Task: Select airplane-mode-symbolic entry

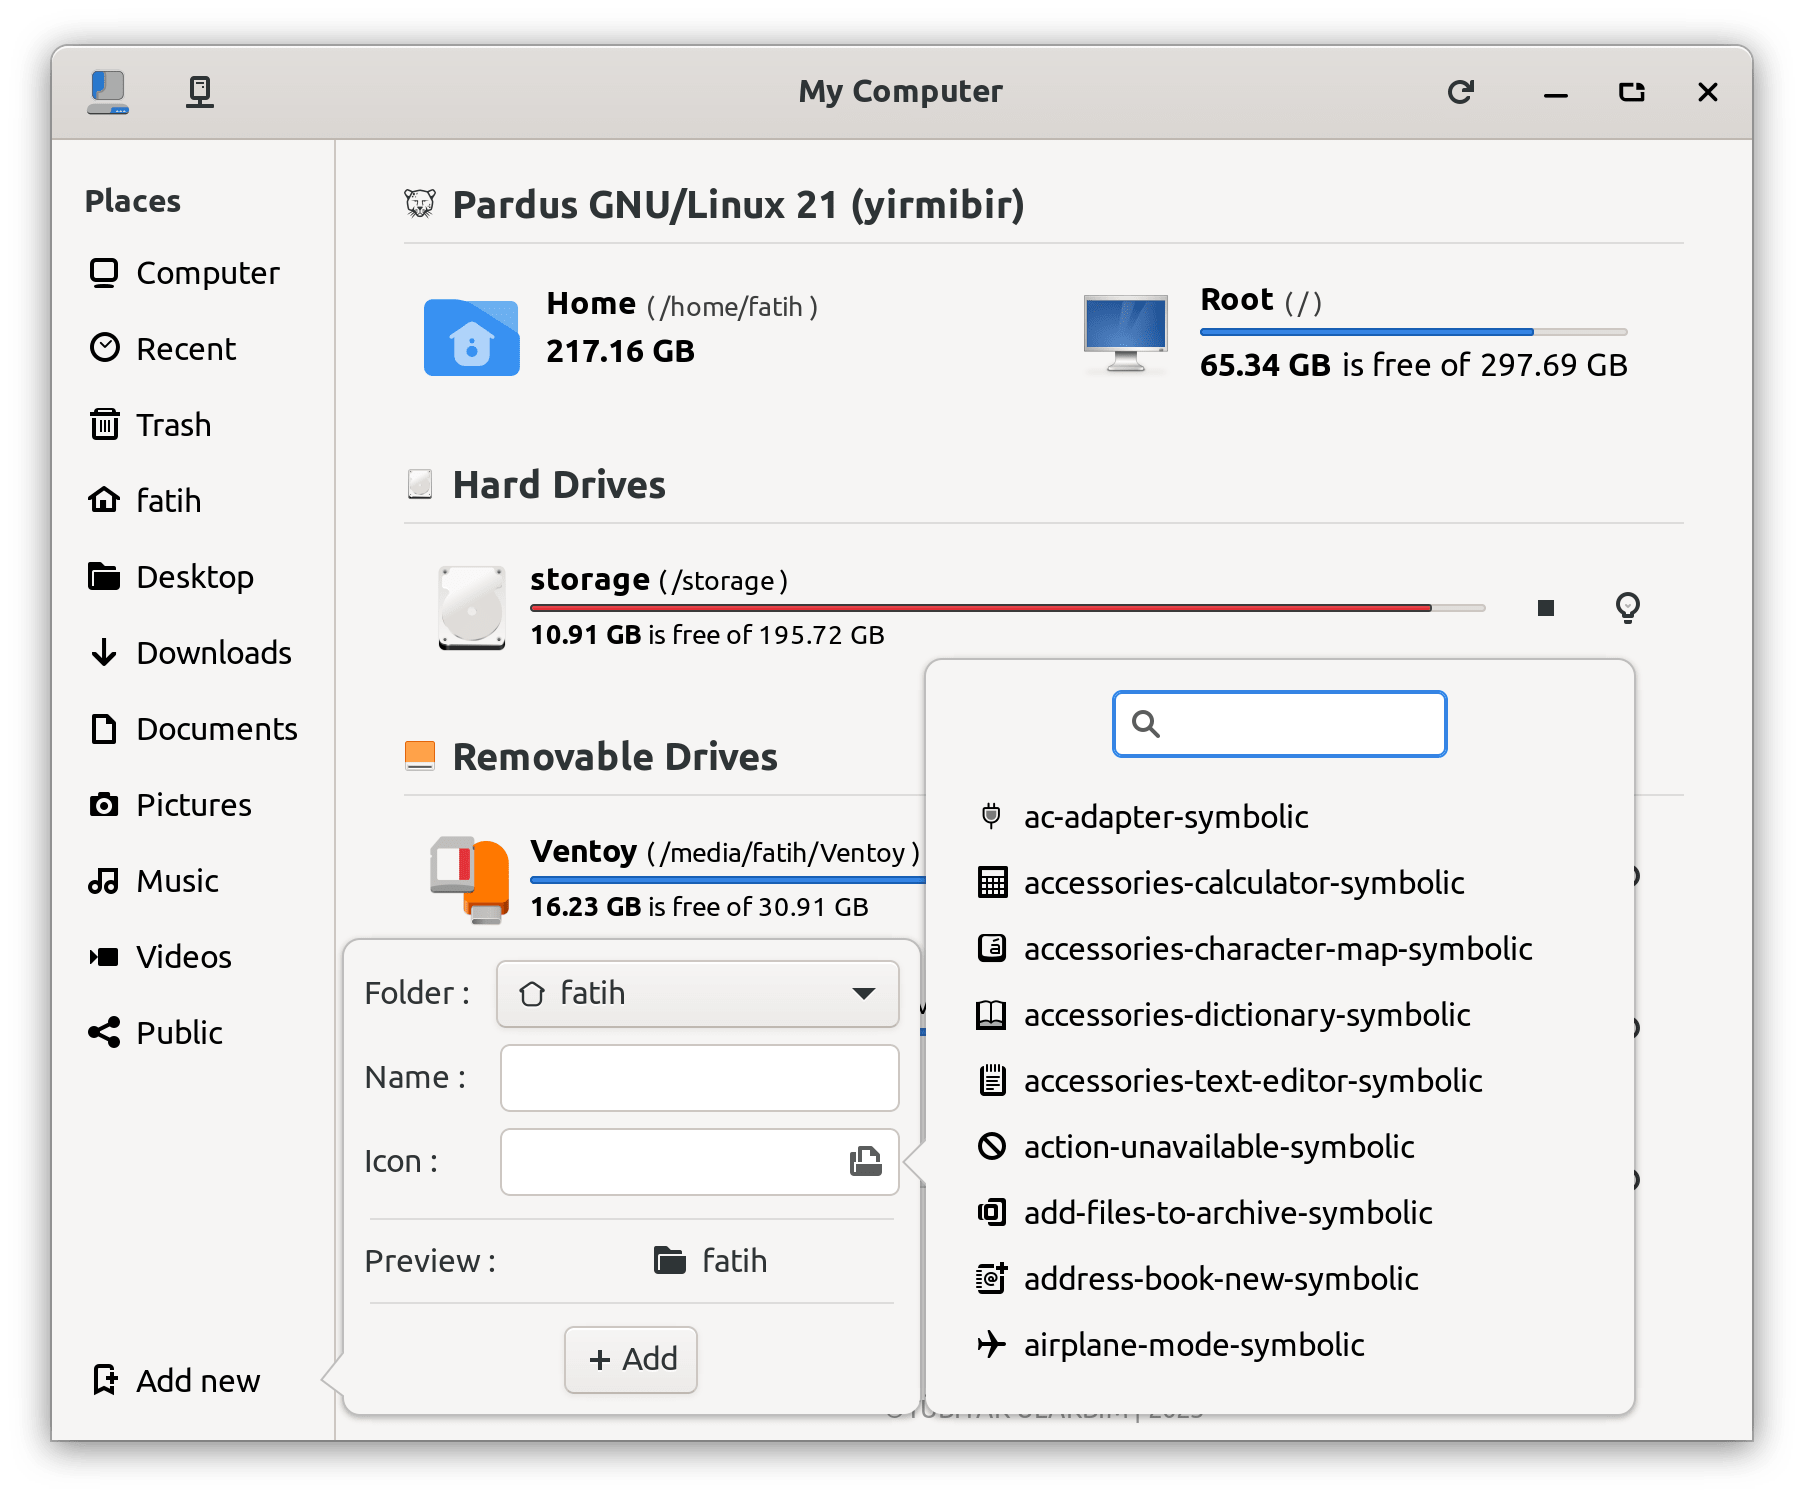Action: 1280,1345
